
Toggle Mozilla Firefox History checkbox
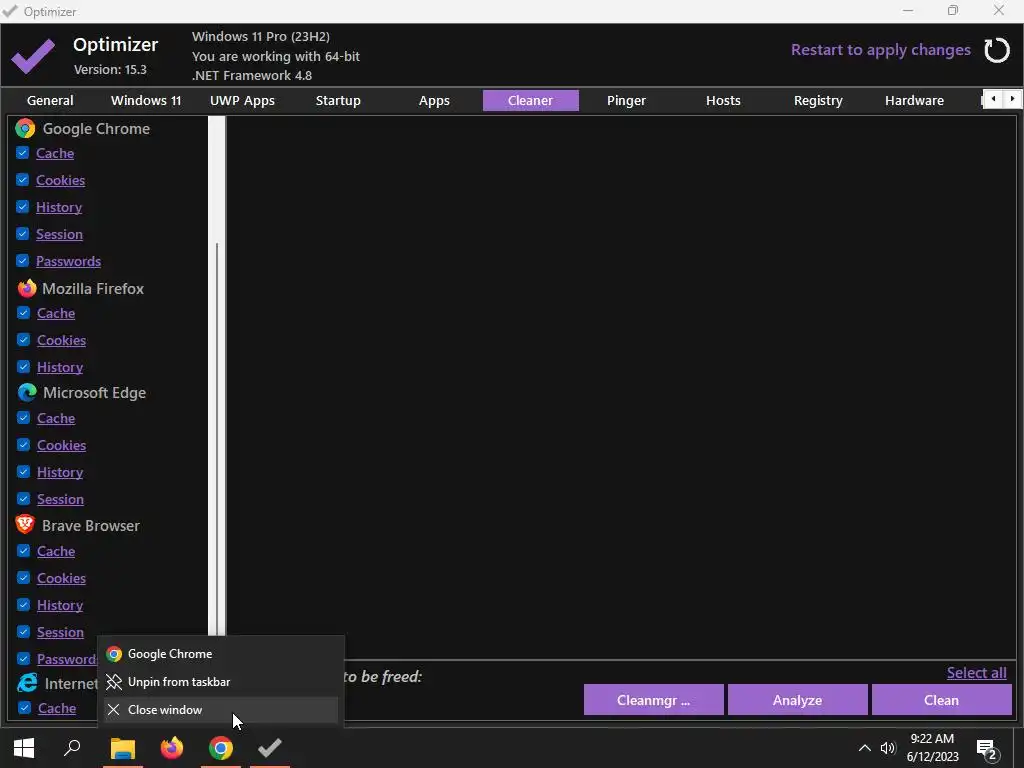24,366
